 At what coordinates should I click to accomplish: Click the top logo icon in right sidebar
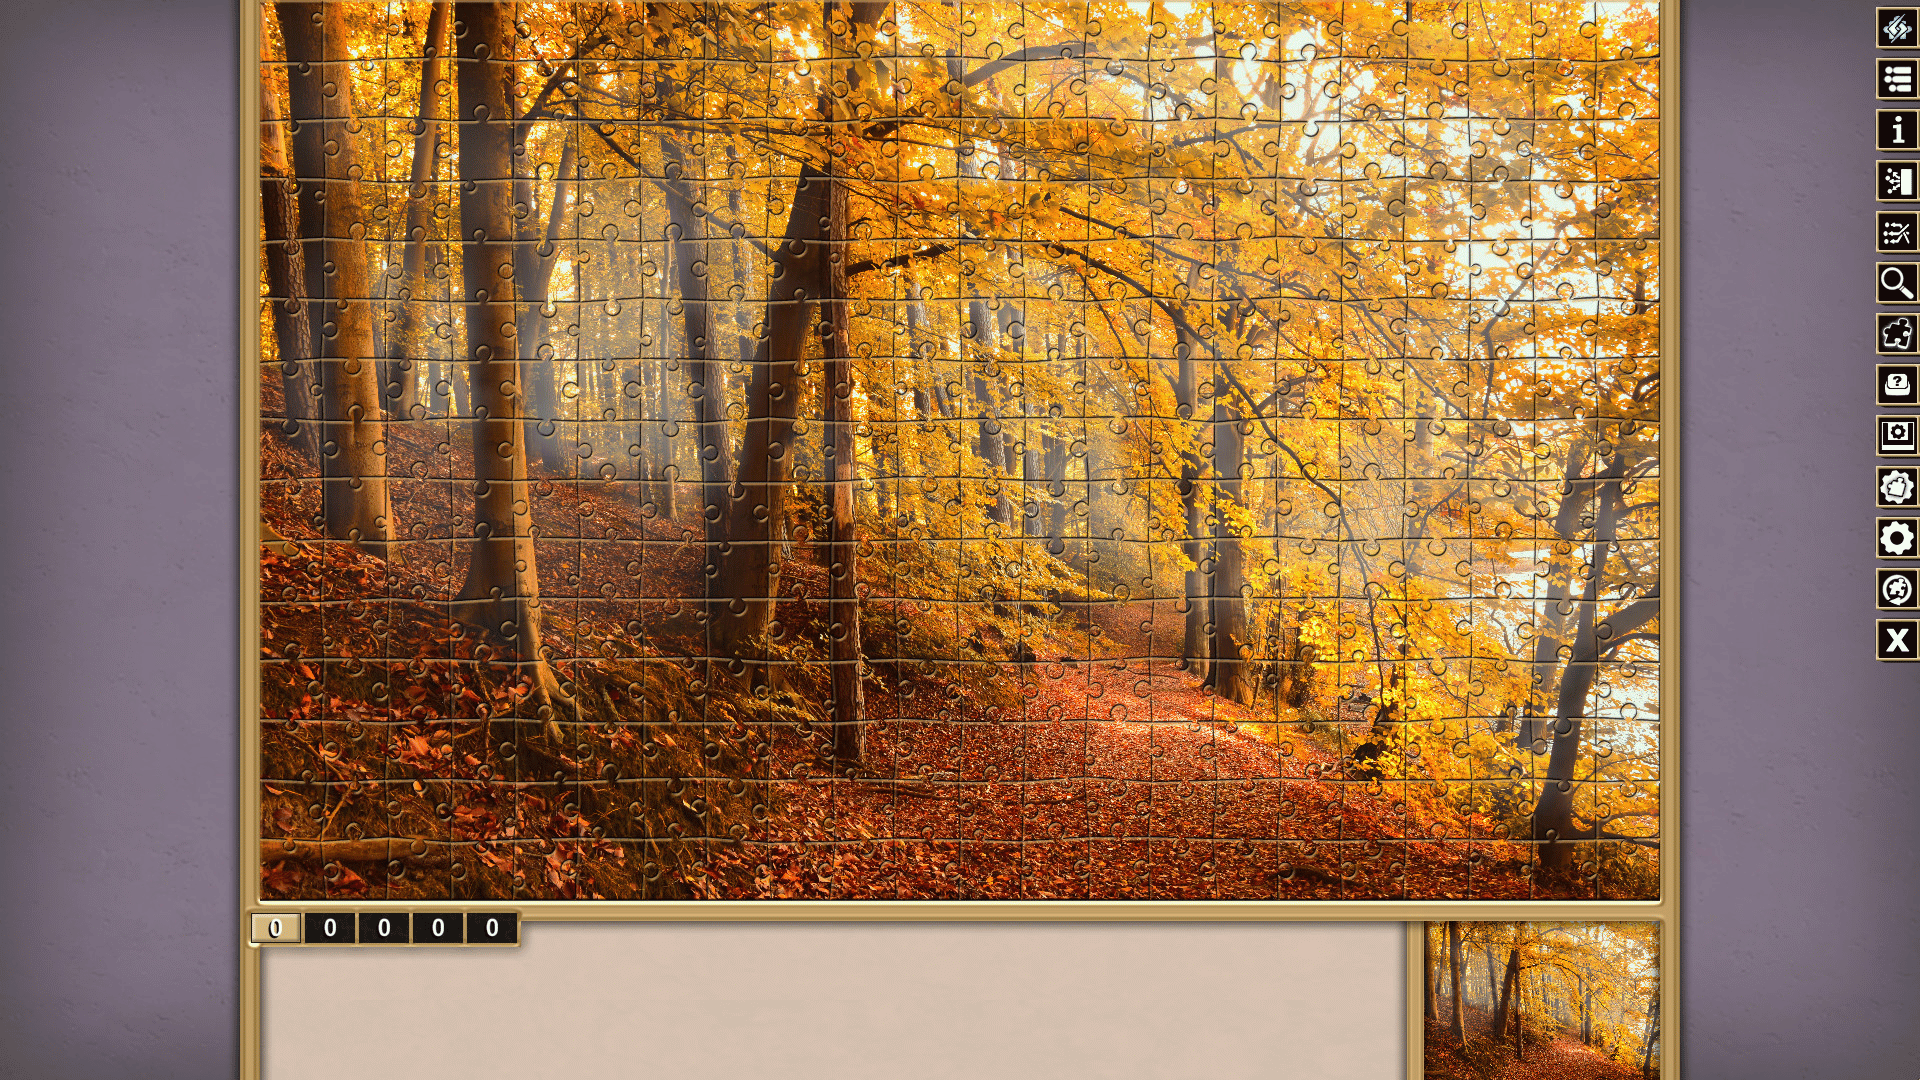point(1896,28)
